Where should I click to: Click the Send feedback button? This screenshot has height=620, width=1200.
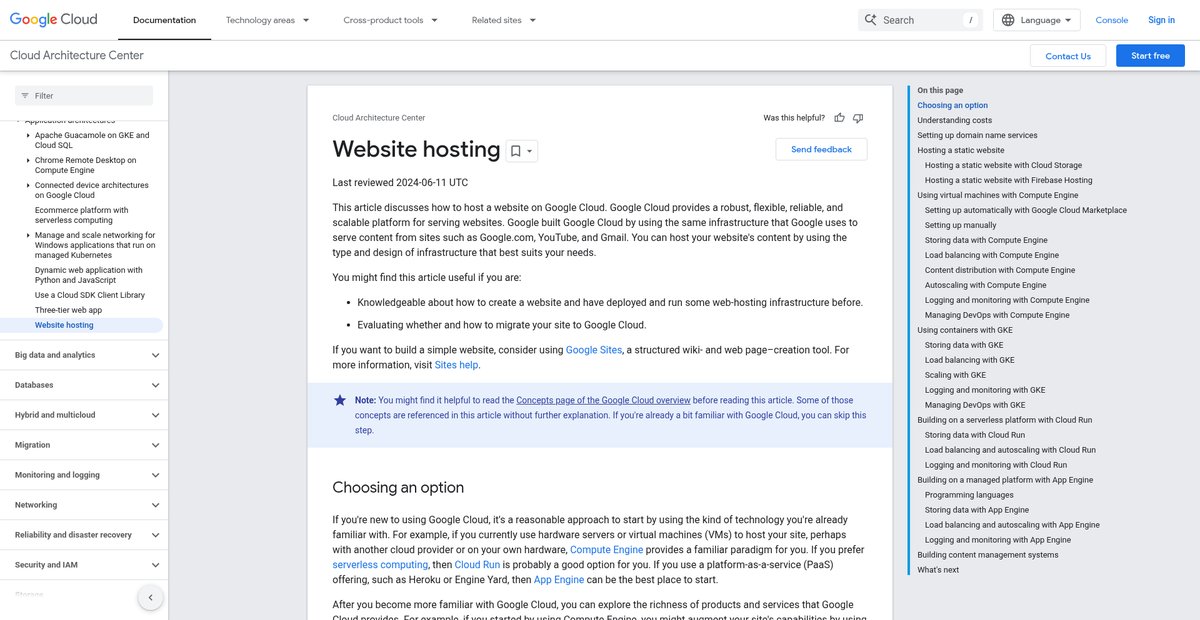pos(821,149)
